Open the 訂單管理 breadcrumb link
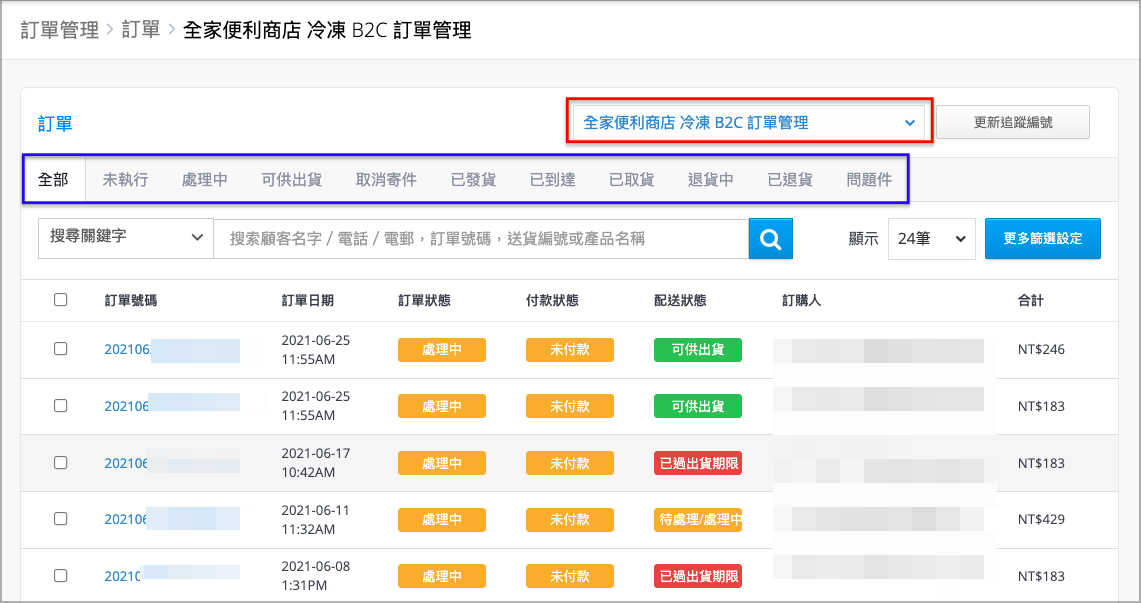Viewport: 1141px width, 603px height. (60, 30)
